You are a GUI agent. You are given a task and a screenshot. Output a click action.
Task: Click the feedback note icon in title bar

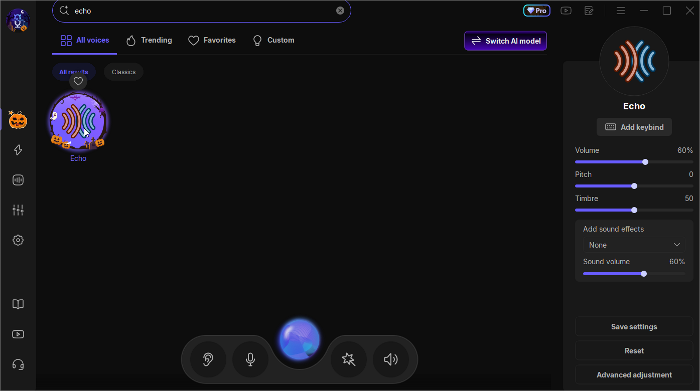[589, 11]
